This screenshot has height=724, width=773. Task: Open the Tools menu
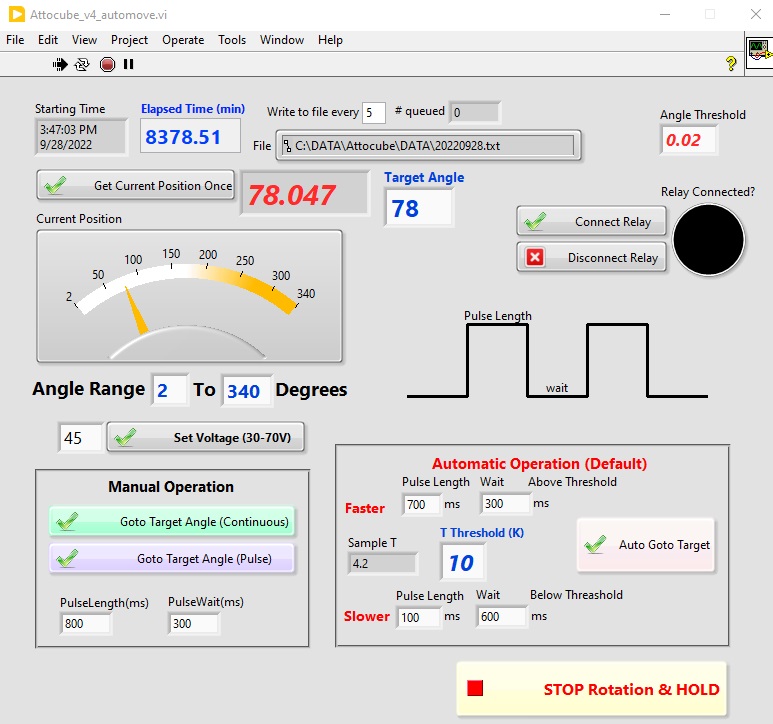232,40
